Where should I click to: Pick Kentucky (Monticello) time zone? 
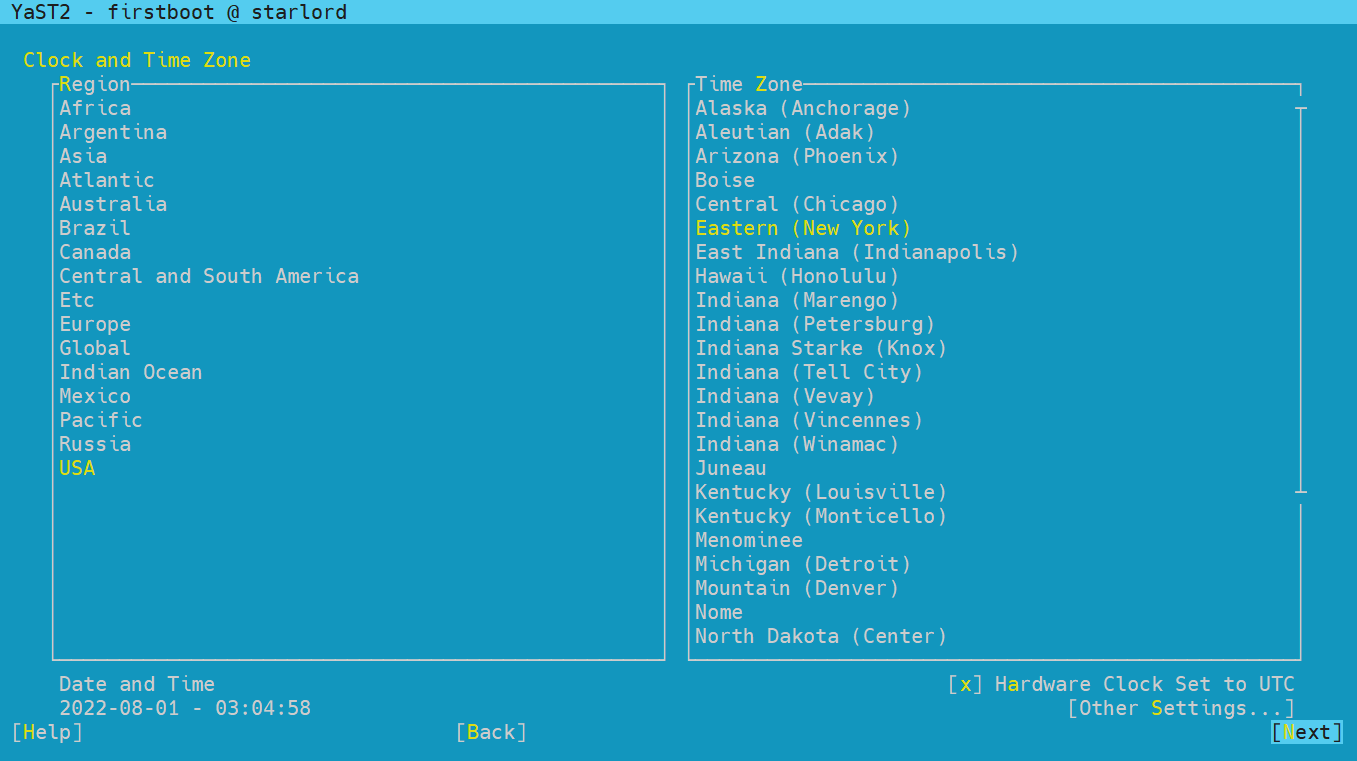pyautogui.click(x=822, y=516)
